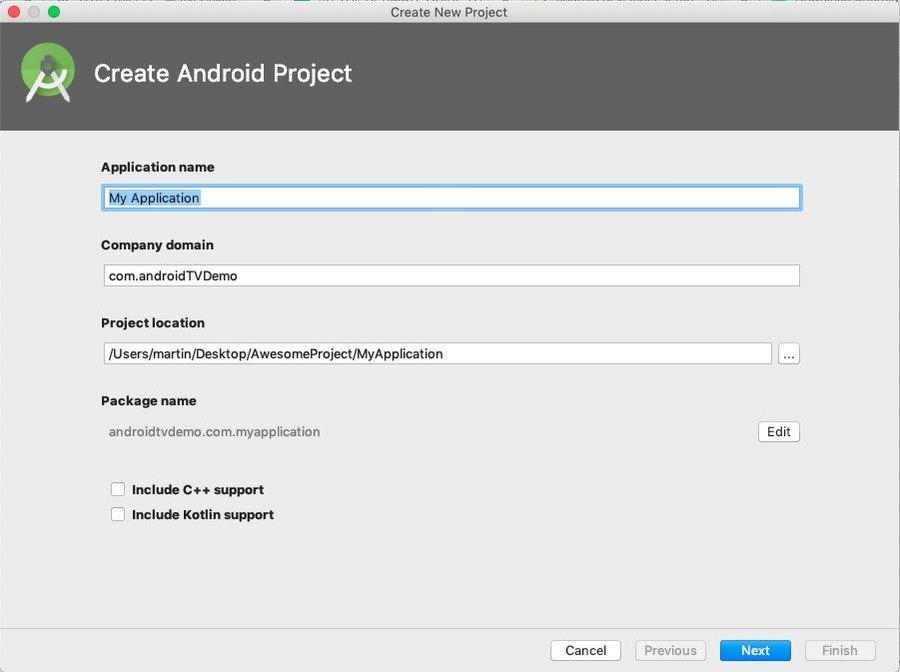900x672 pixels.
Task: Focus the Application name text field
Action: tap(451, 197)
